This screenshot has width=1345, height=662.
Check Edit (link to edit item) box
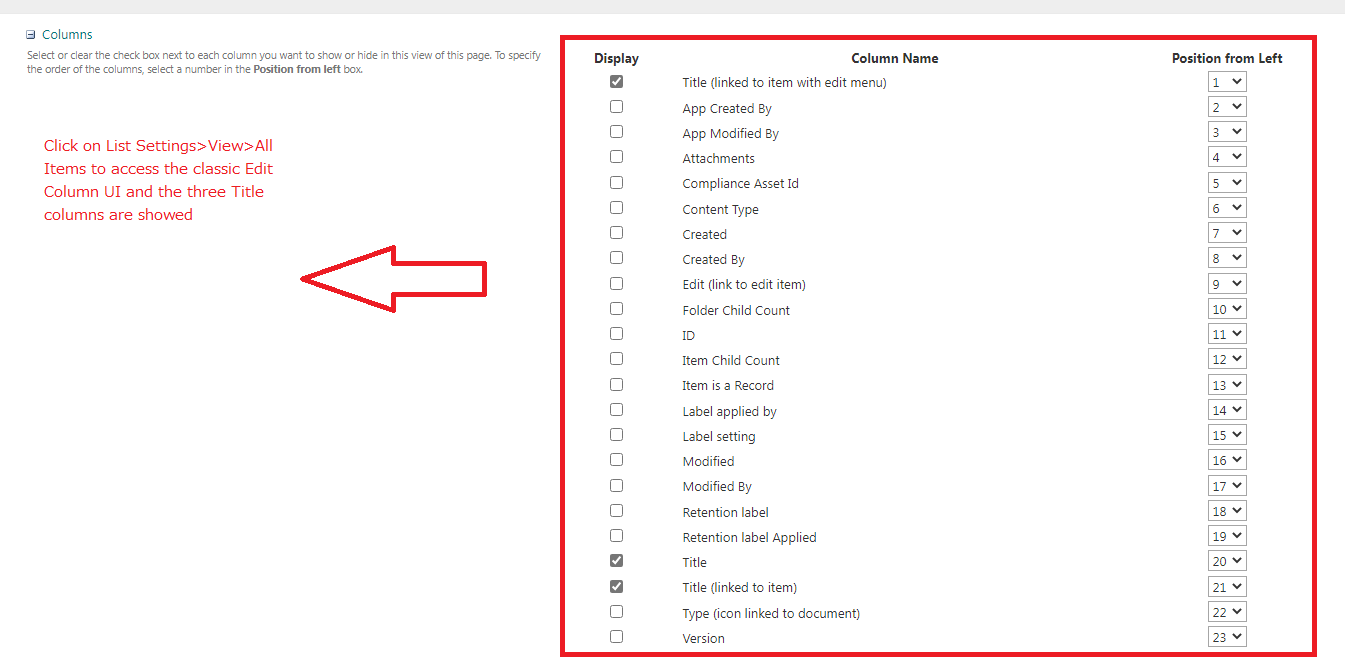[616, 283]
